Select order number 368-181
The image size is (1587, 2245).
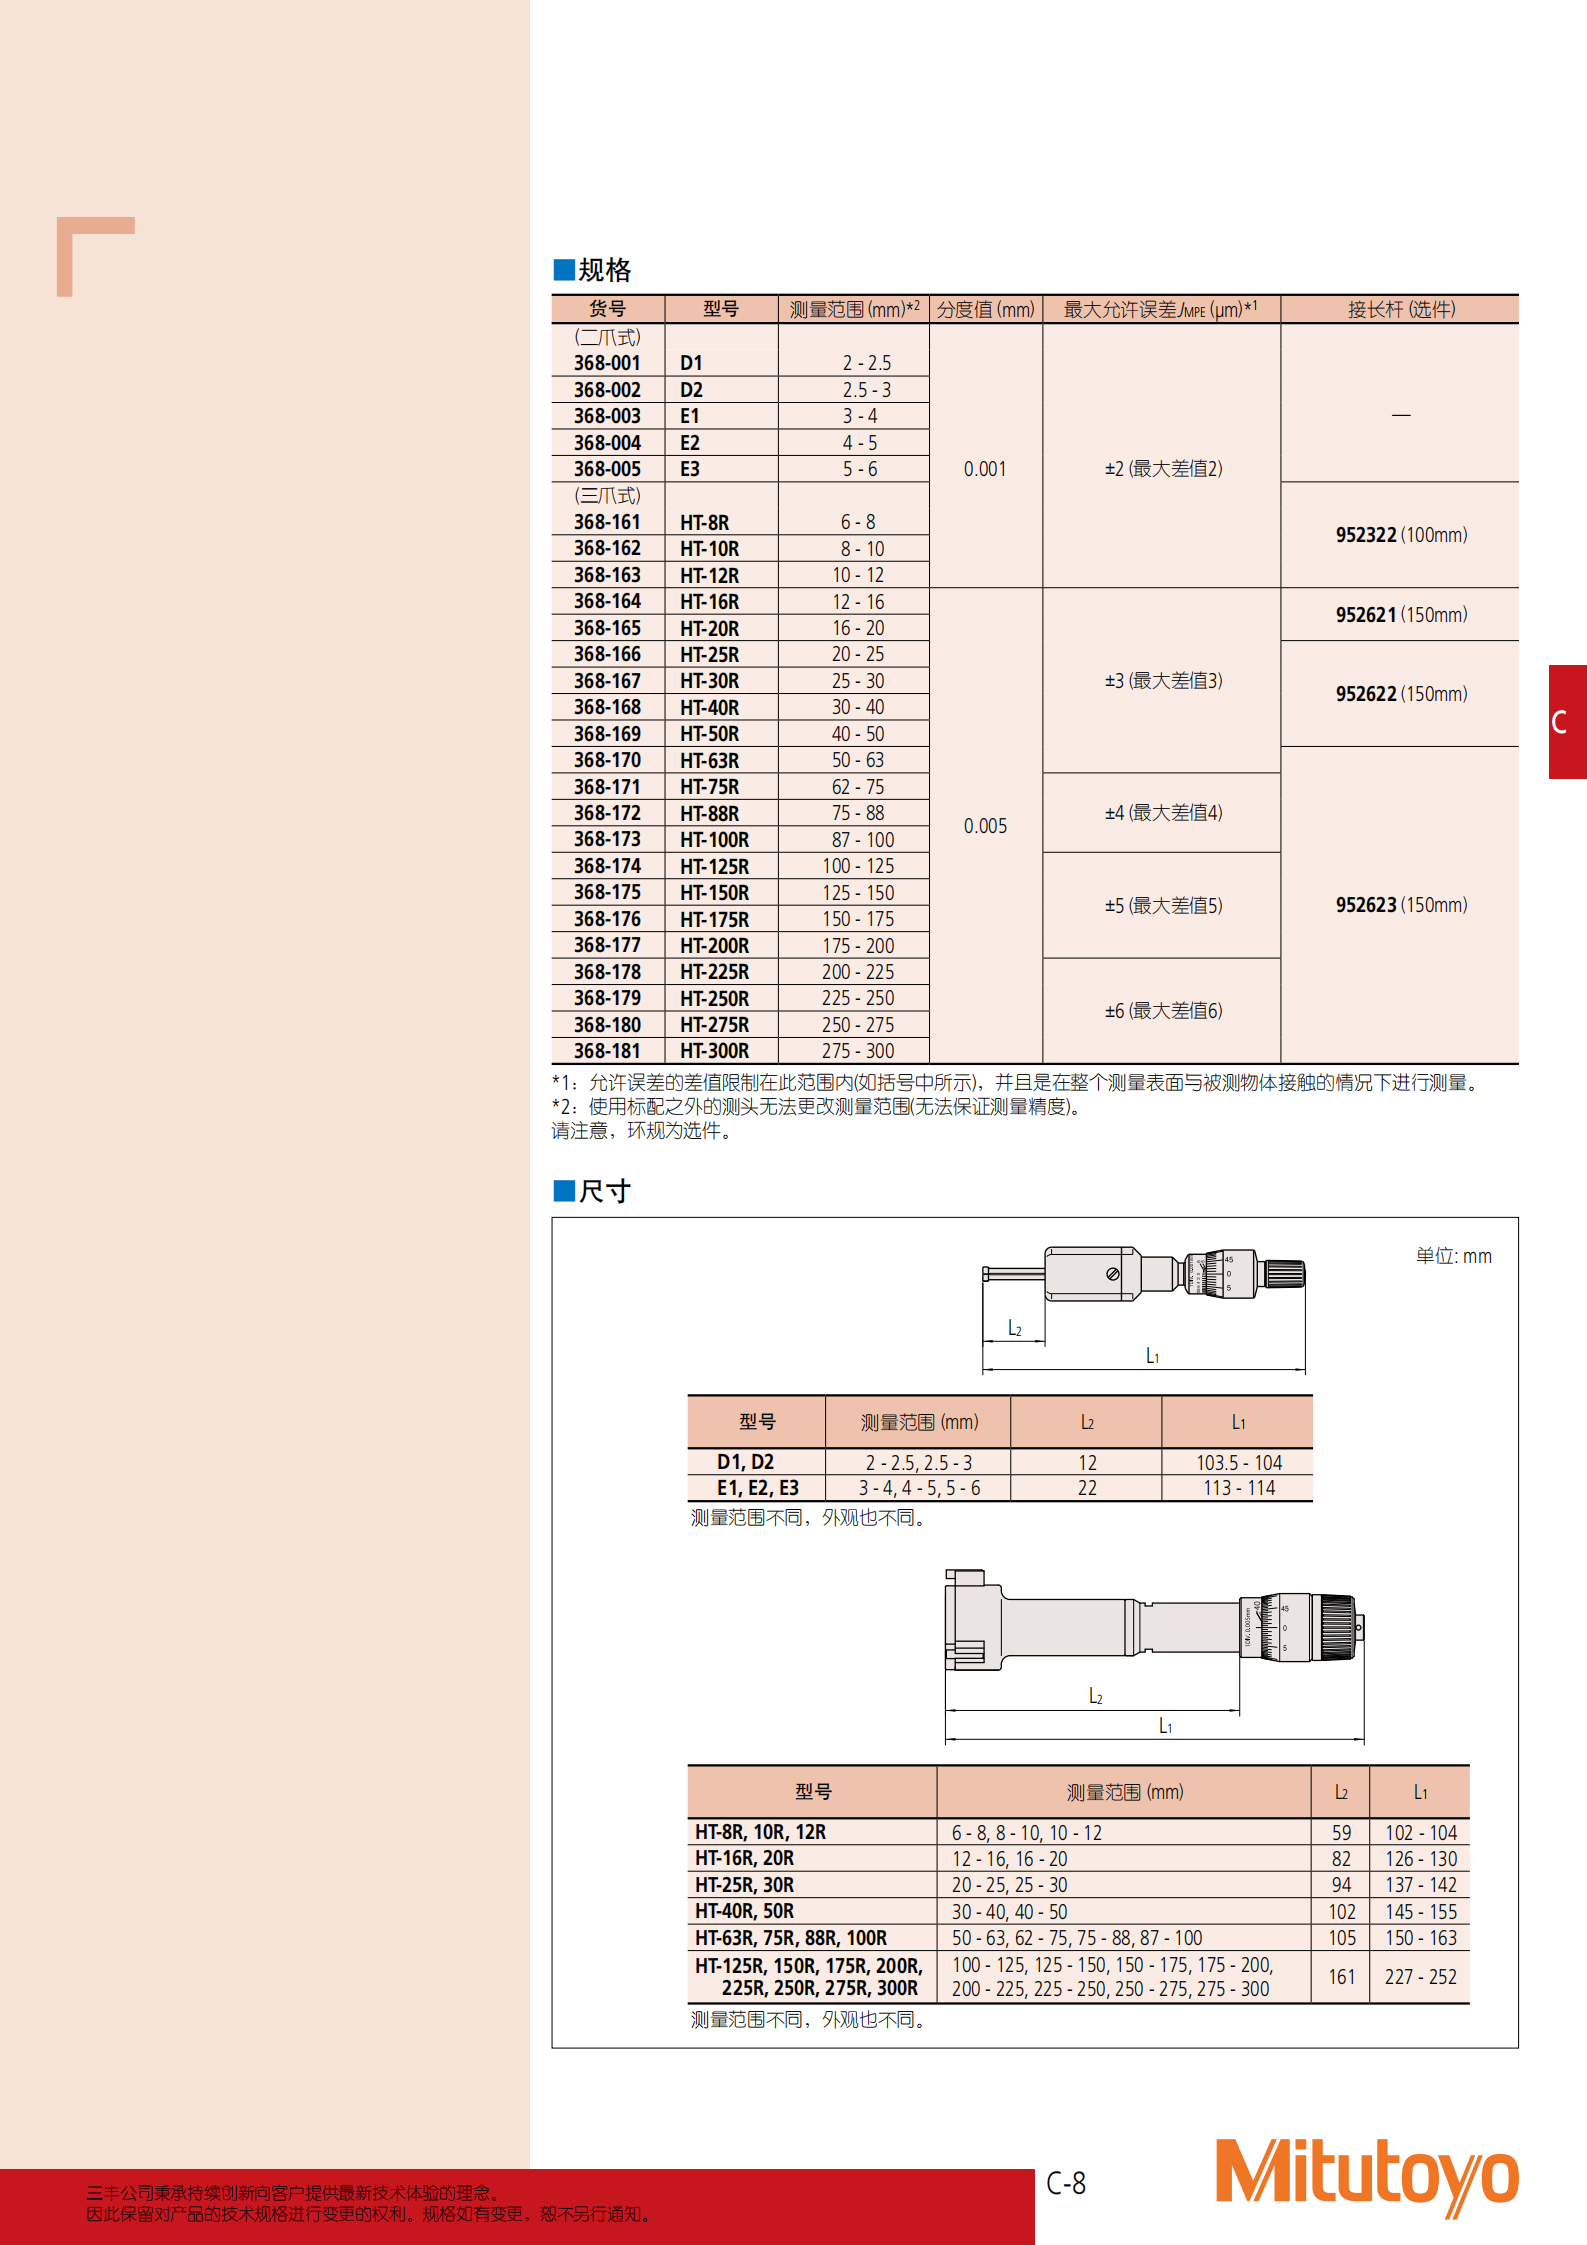coord(607,1051)
